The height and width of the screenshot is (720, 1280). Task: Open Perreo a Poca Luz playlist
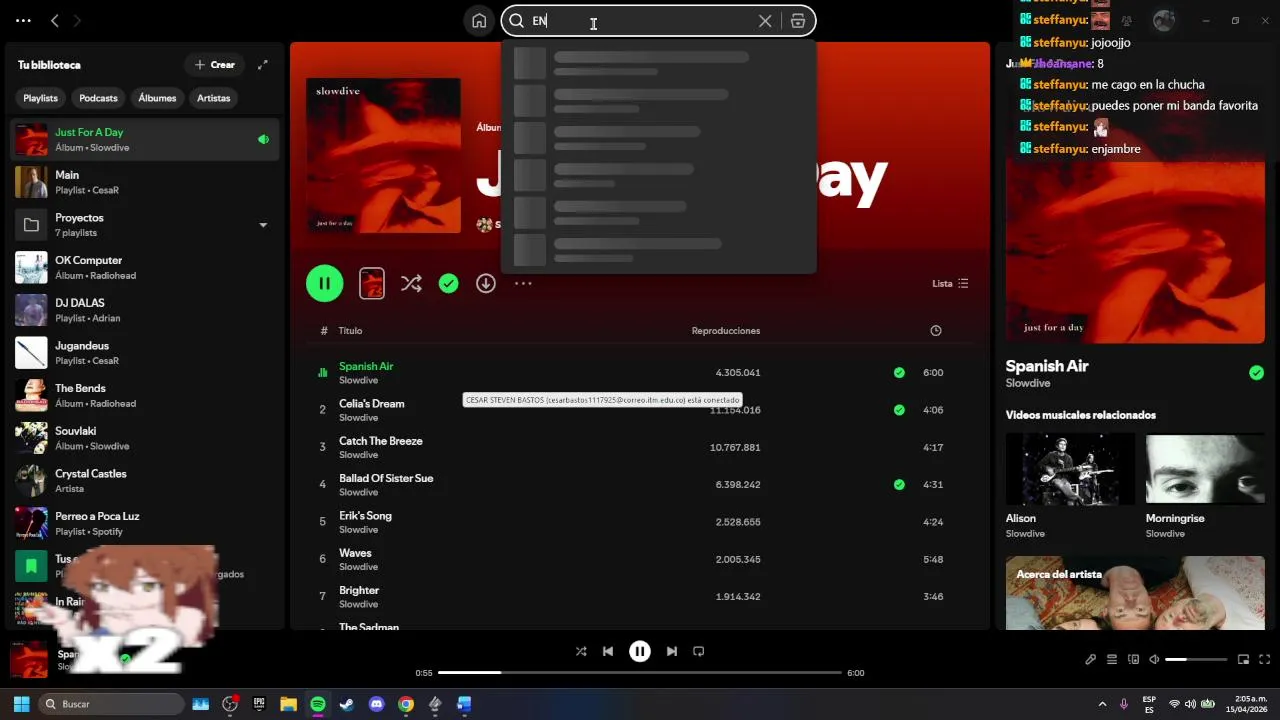point(145,524)
